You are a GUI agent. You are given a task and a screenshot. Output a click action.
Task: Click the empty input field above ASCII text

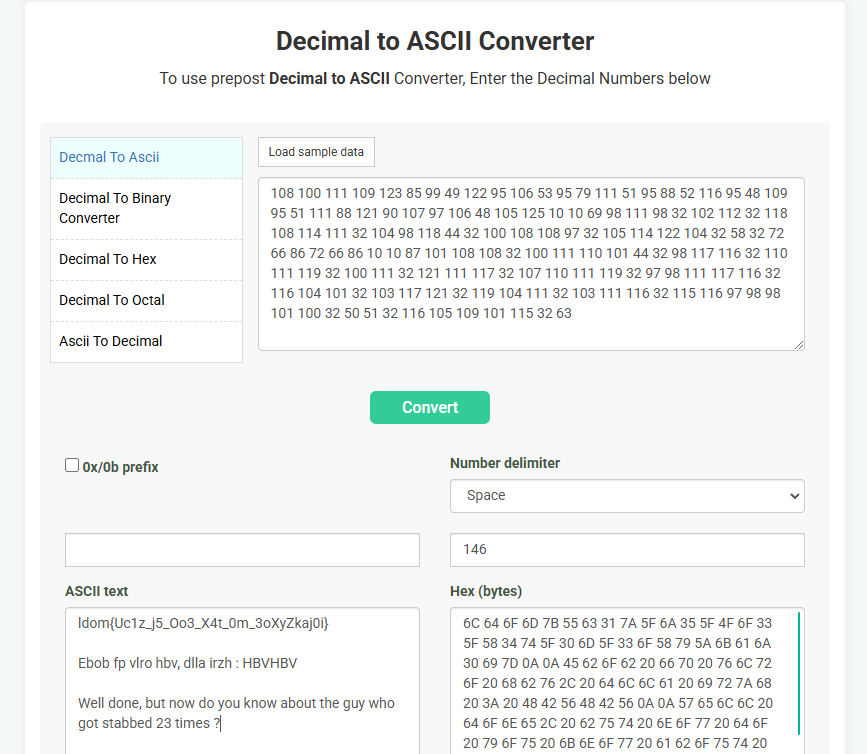pyautogui.click(x=242, y=550)
